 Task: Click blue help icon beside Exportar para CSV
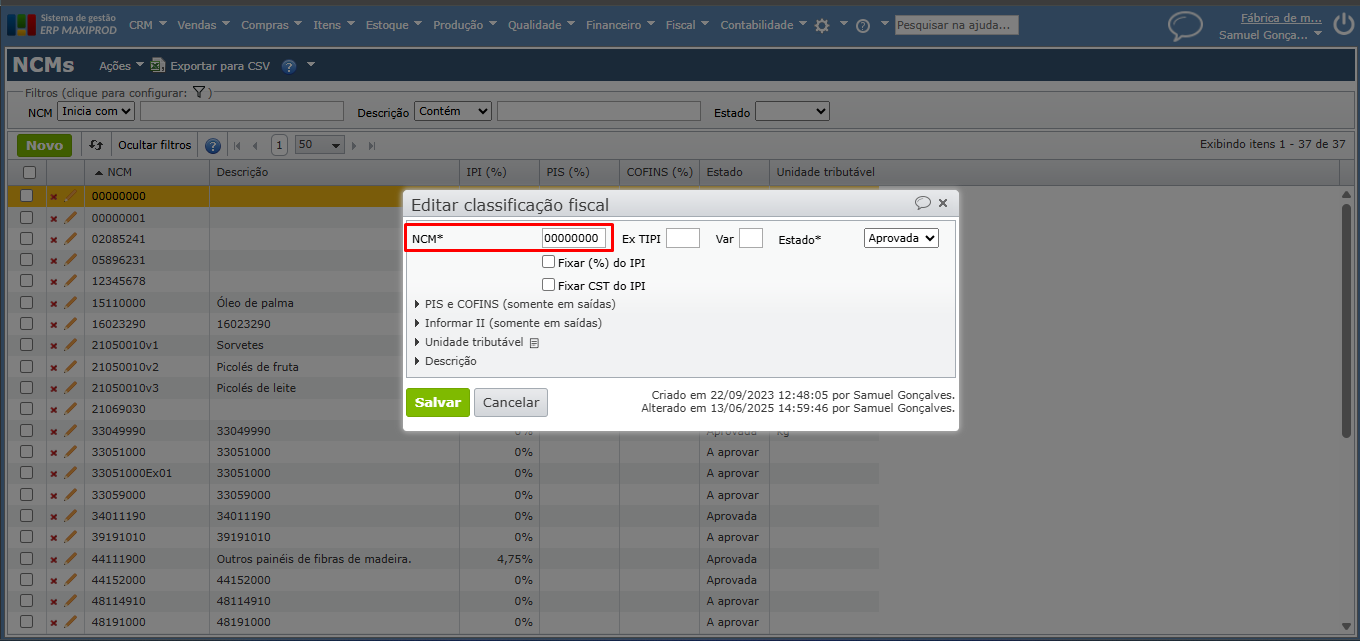click(x=289, y=66)
